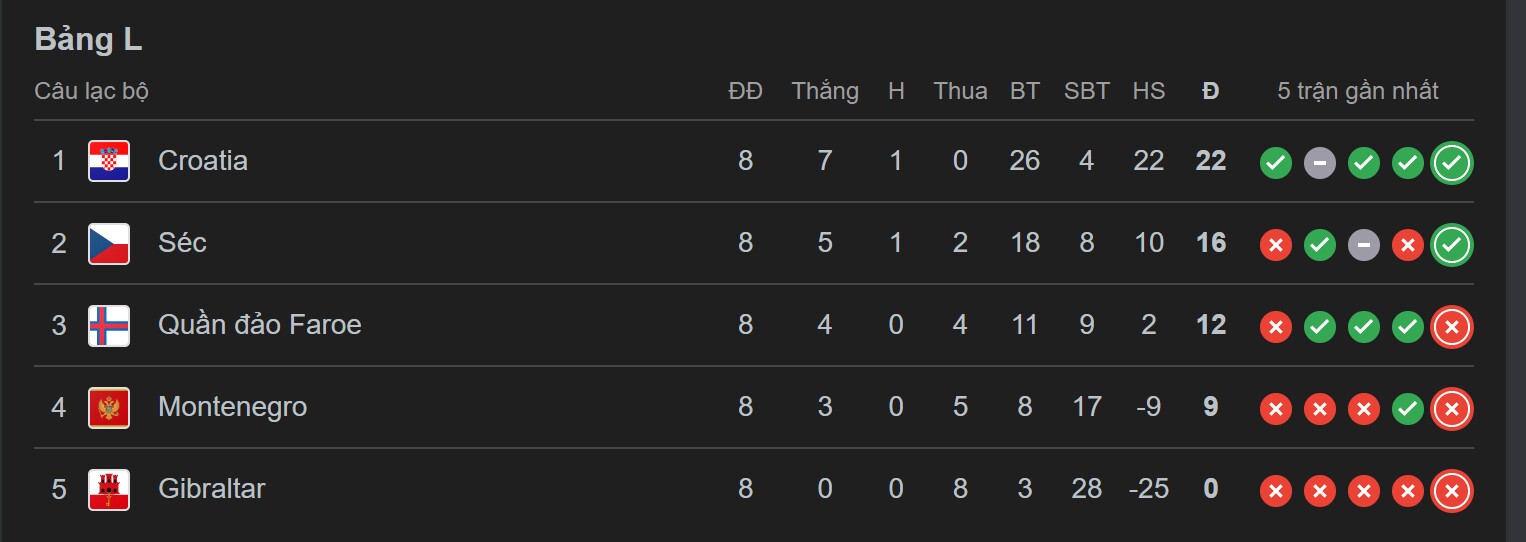Open the Croatia team link
Image resolution: width=1526 pixels, height=542 pixels.
click(x=203, y=161)
